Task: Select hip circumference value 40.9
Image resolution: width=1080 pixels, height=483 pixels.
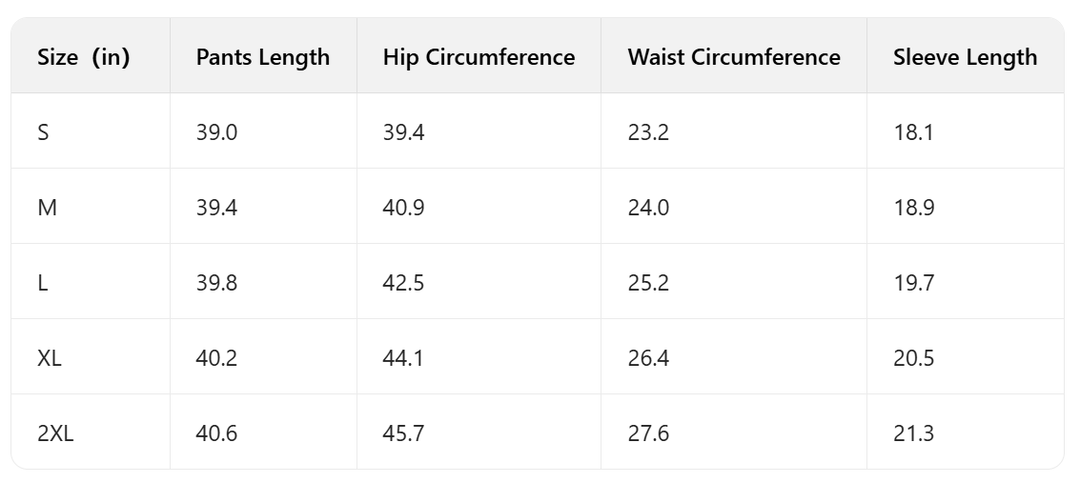Action: click(404, 208)
